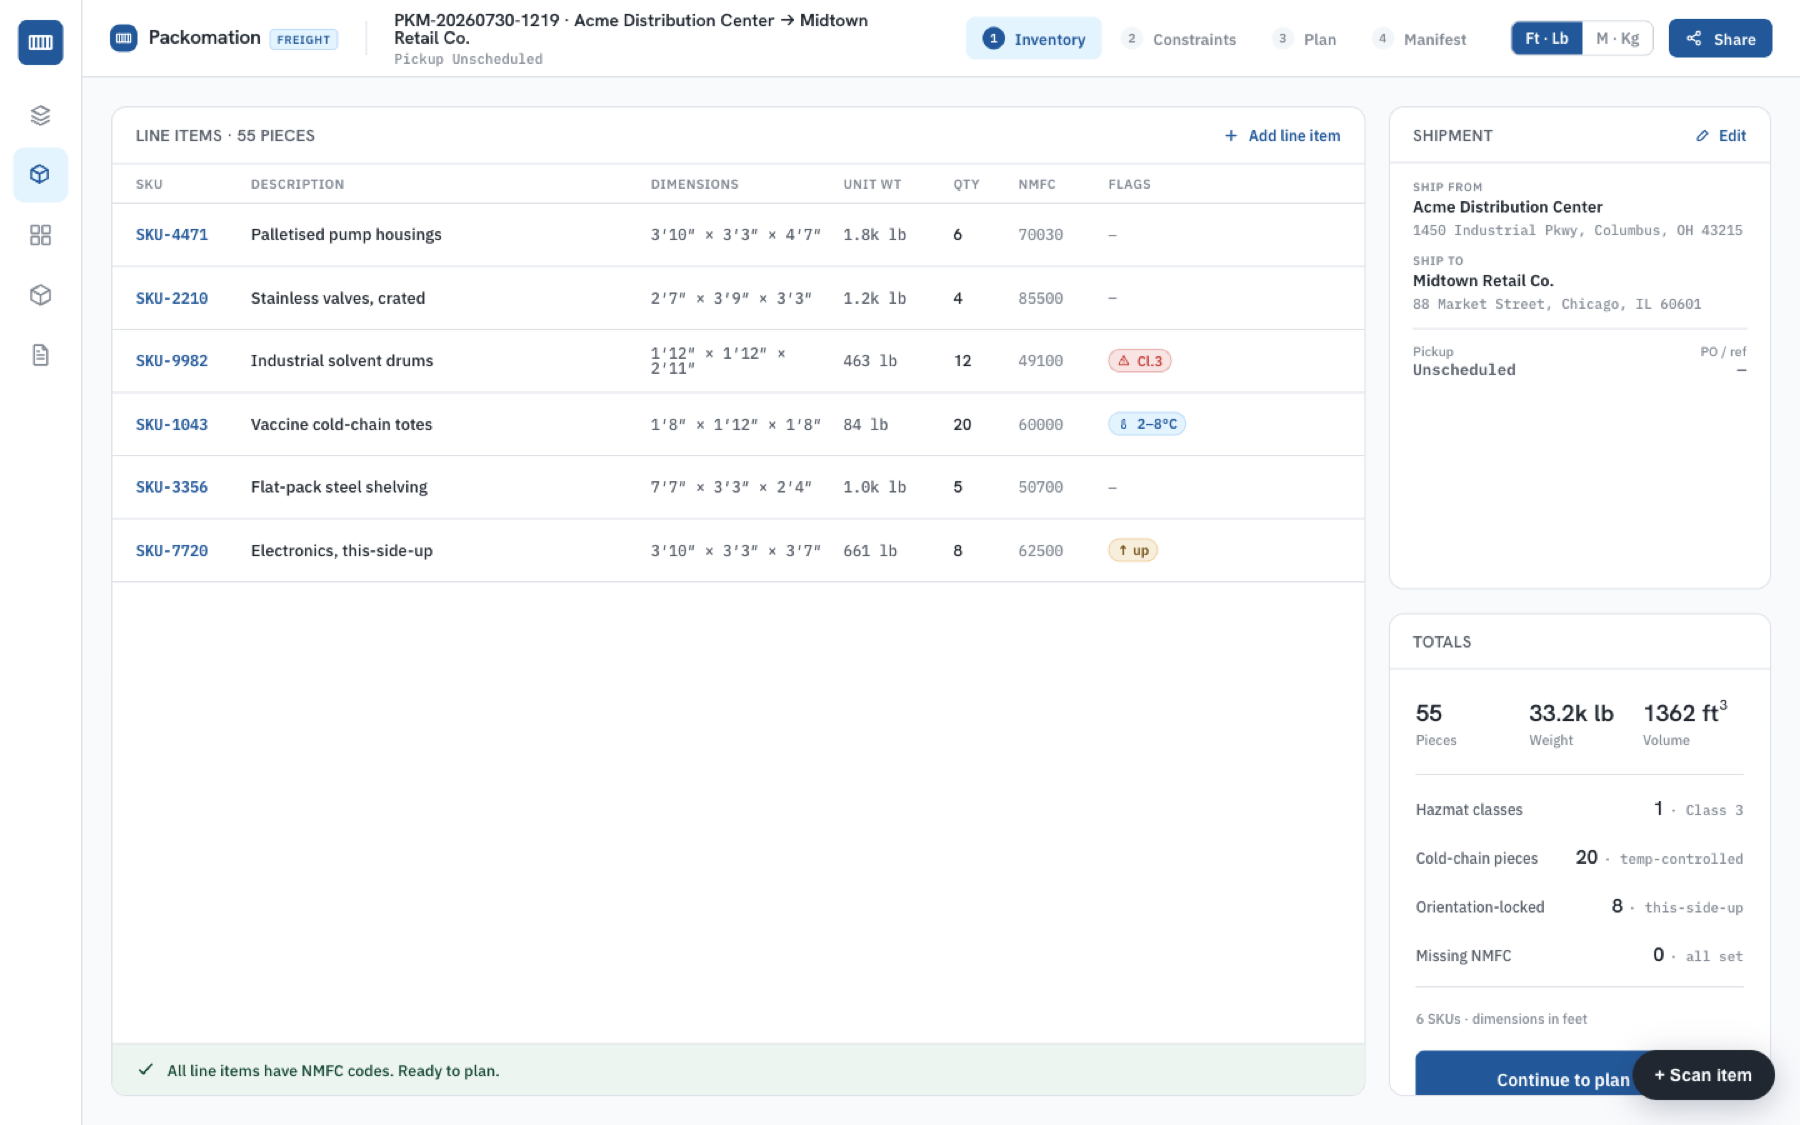Go to step 1 Inventory
The width and height of the screenshot is (1800, 1125).
click(x=1034, y=39)
